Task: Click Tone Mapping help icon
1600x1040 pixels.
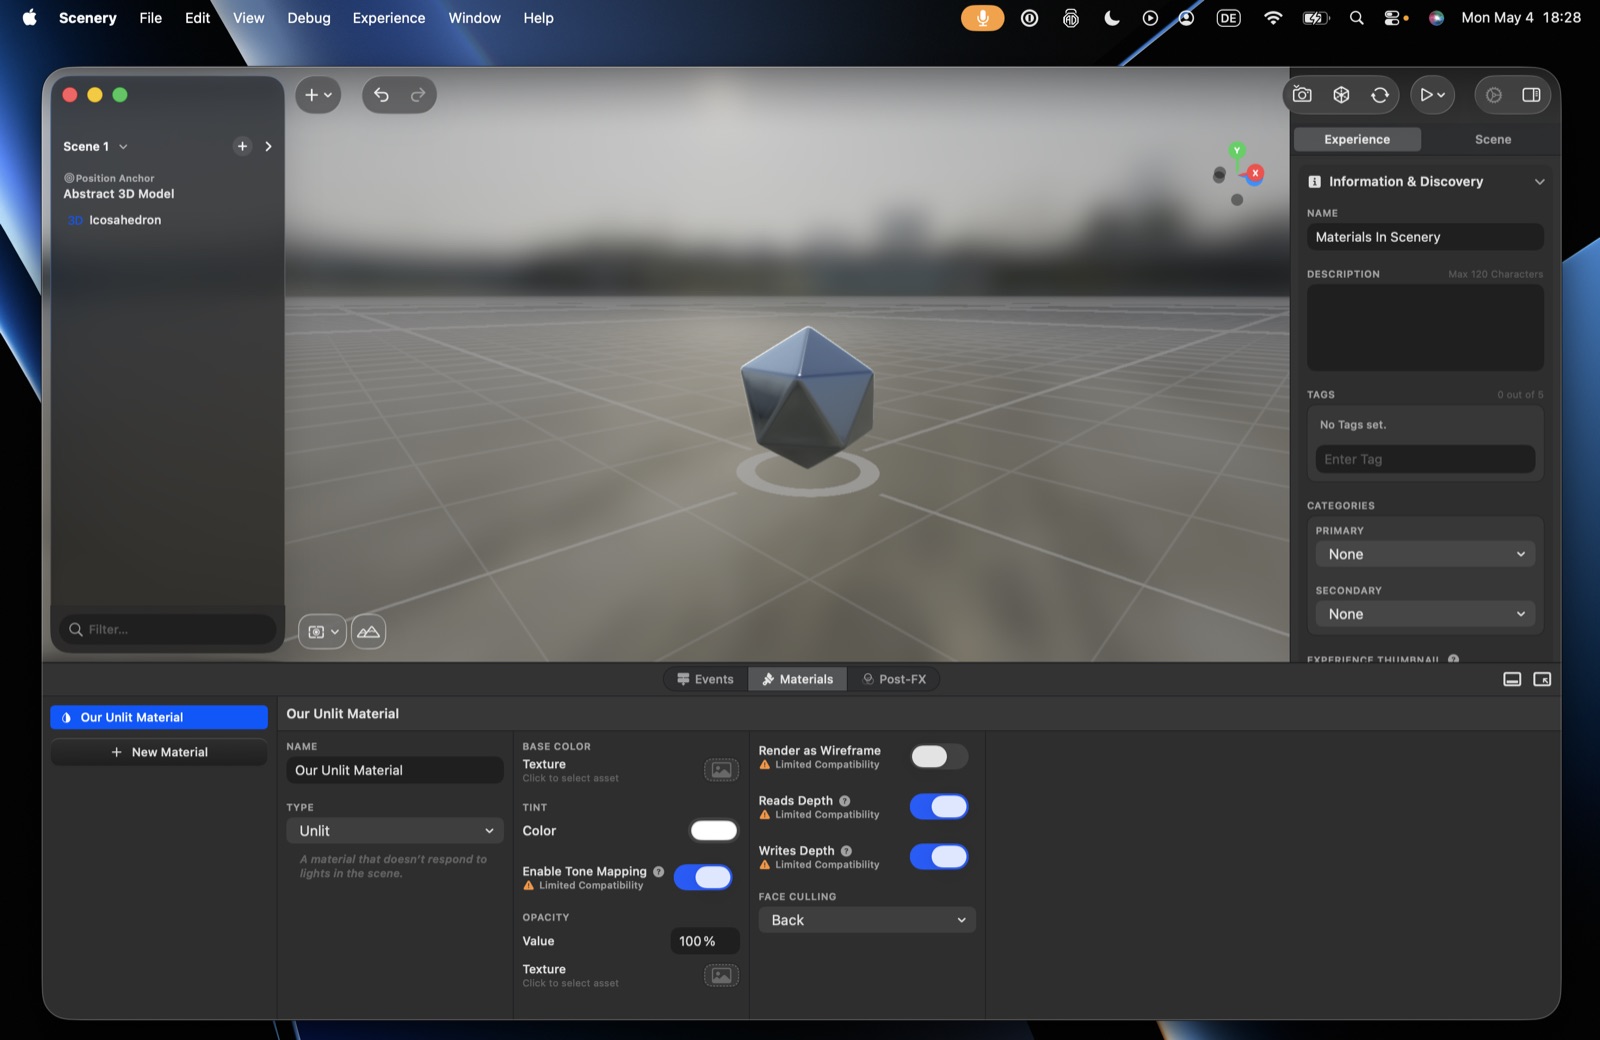Action: click(x=658, y=872)
